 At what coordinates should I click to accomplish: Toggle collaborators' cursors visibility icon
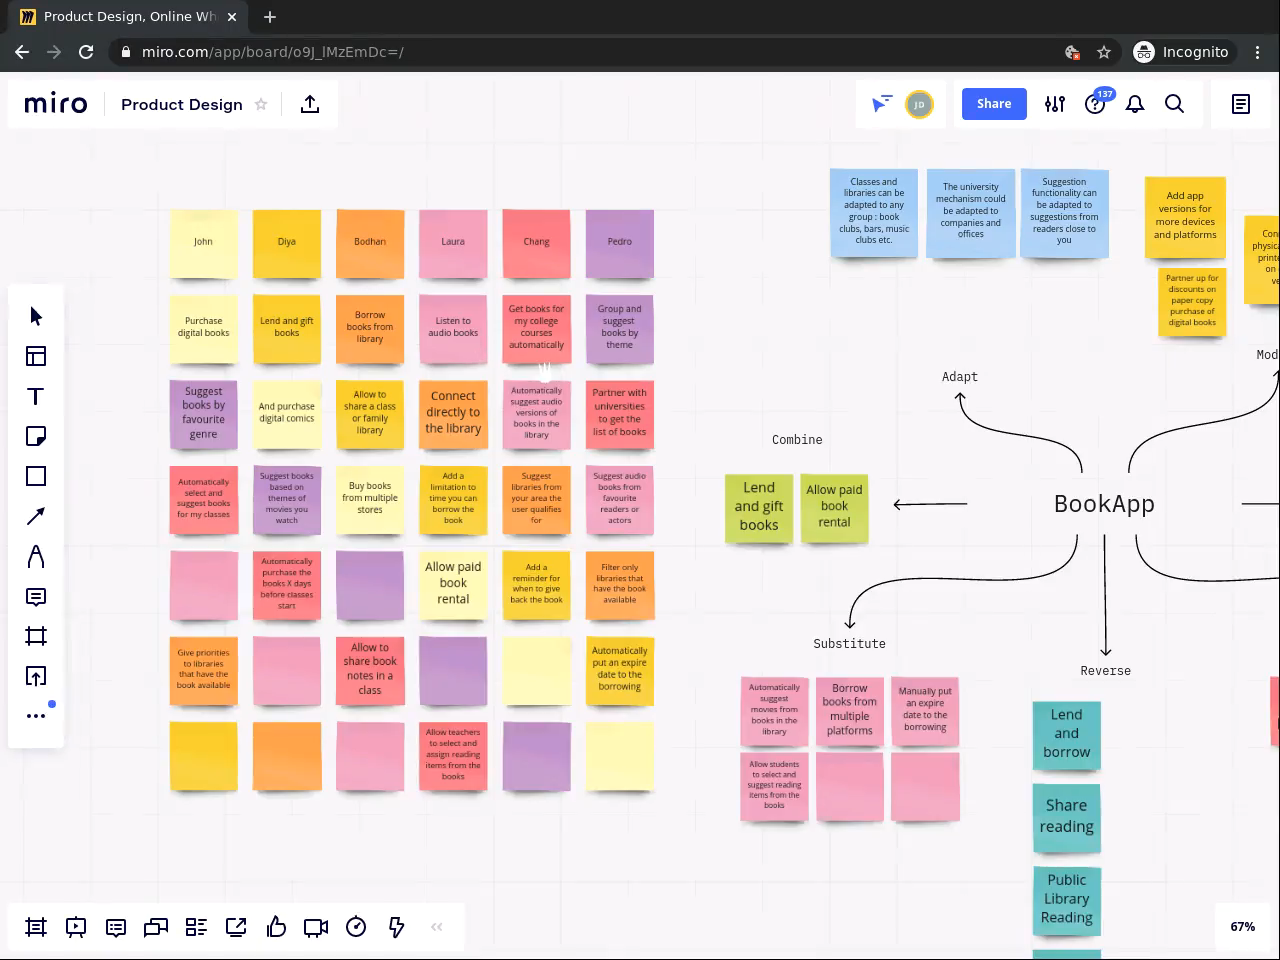[881, 104]
